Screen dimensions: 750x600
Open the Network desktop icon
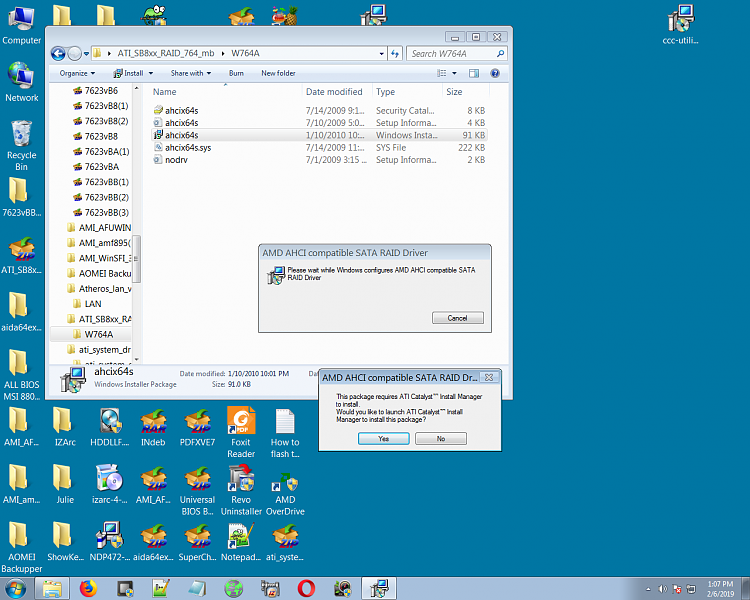click(22, 82)
